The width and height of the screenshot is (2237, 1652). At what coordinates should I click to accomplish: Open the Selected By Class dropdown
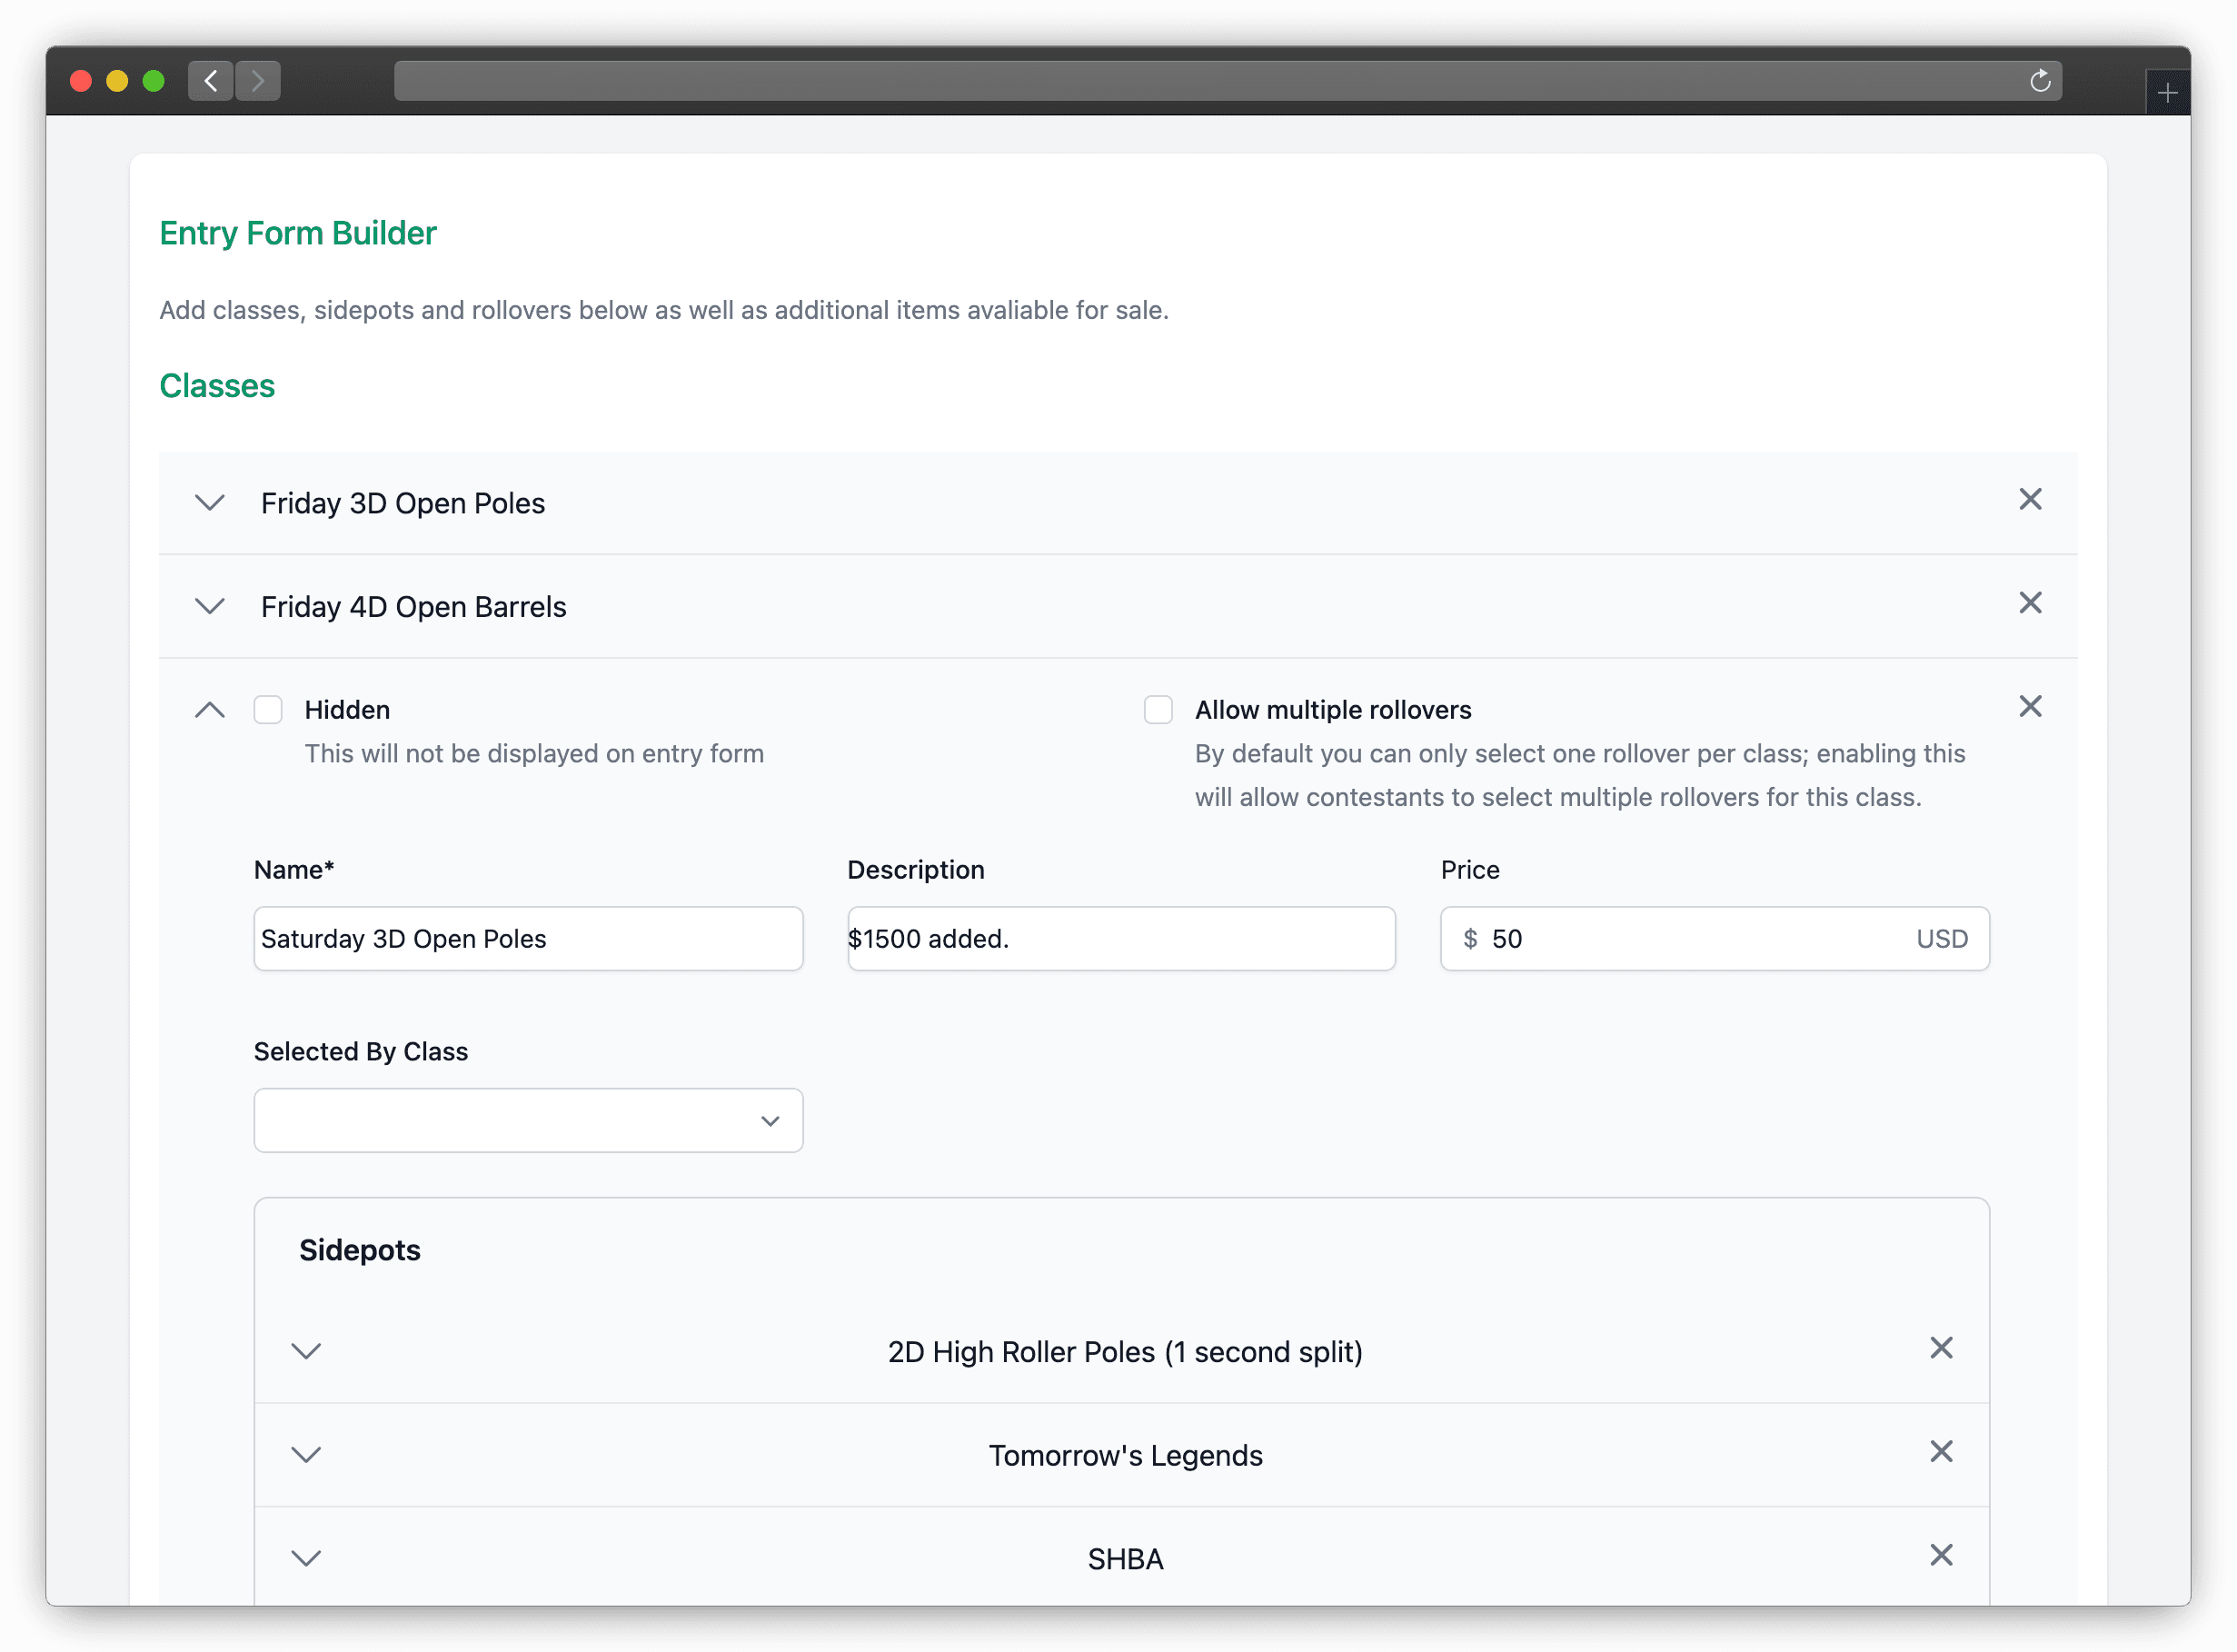pos(528,1121)
